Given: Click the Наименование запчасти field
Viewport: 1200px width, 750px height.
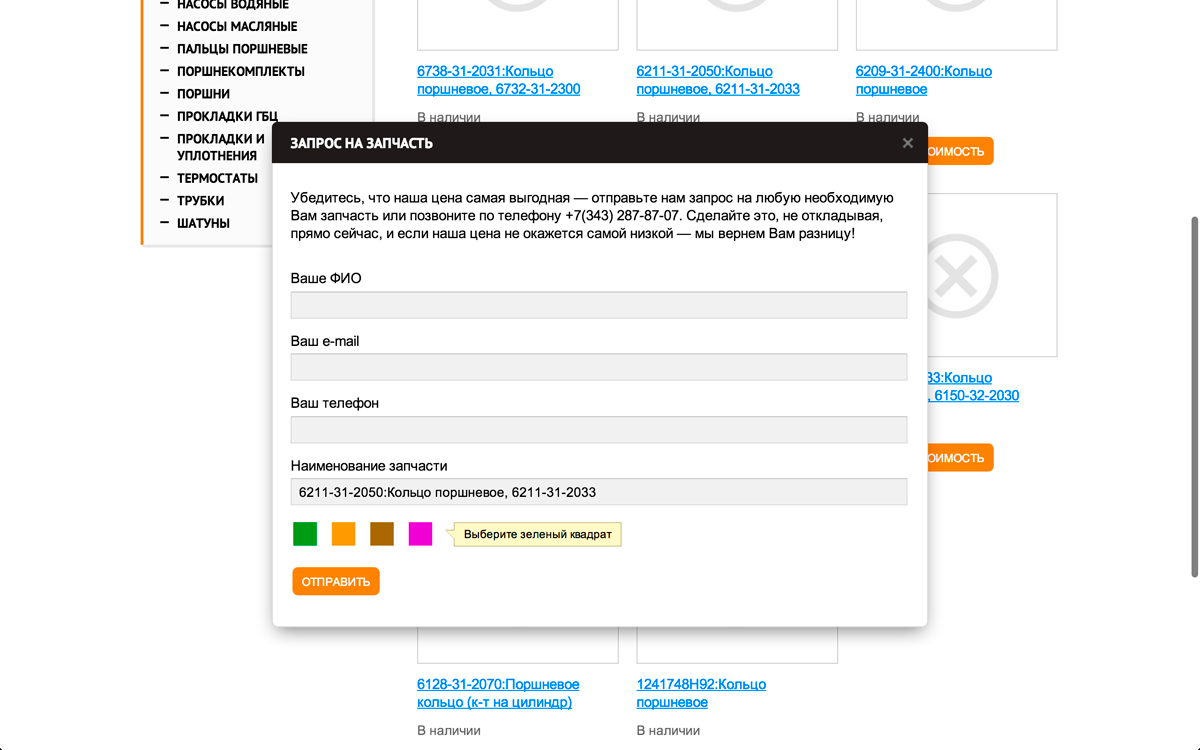Looking at the screenshot, I should (598, 492).
